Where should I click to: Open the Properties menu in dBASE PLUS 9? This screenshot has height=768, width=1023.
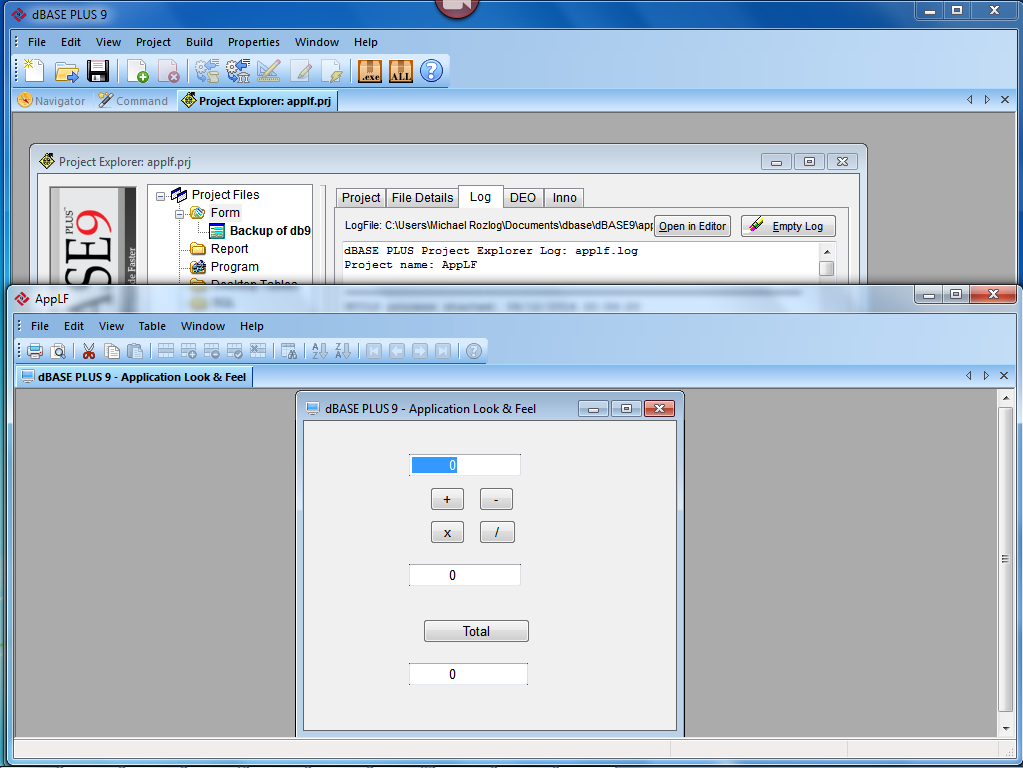click(254, 42)
